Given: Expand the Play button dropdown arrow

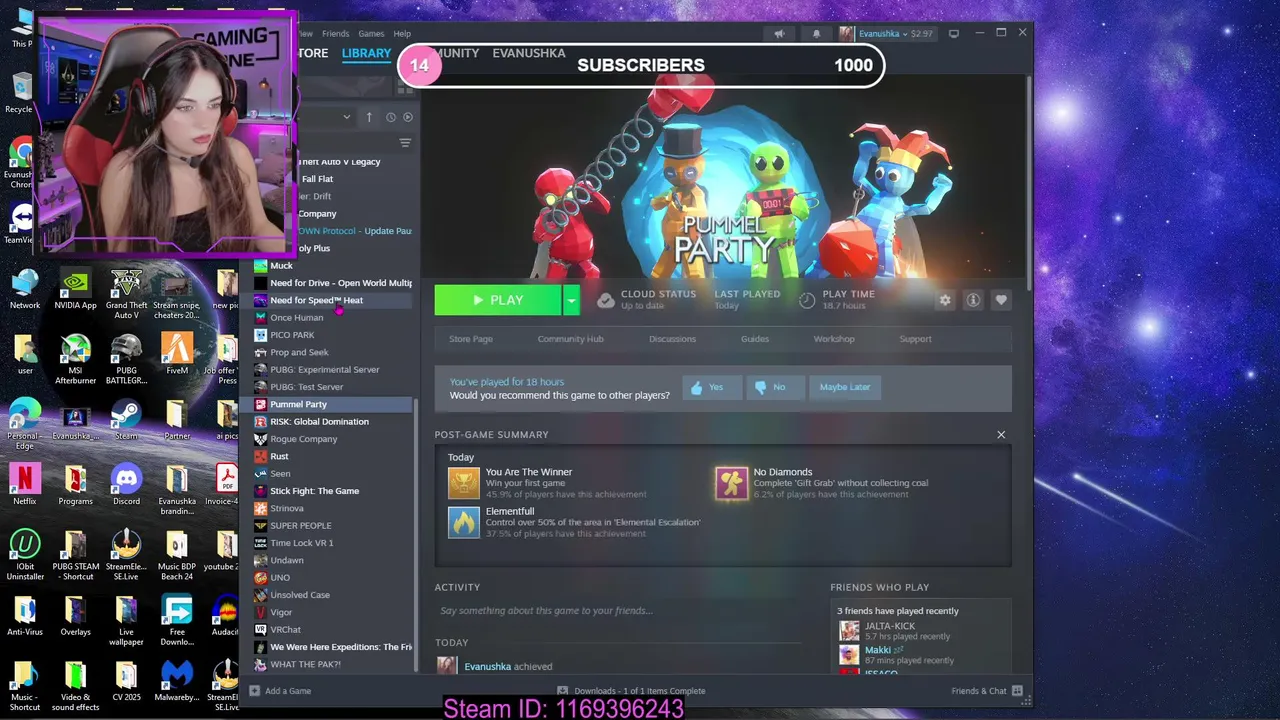Looking at the screenshot, I should point(571,300).
